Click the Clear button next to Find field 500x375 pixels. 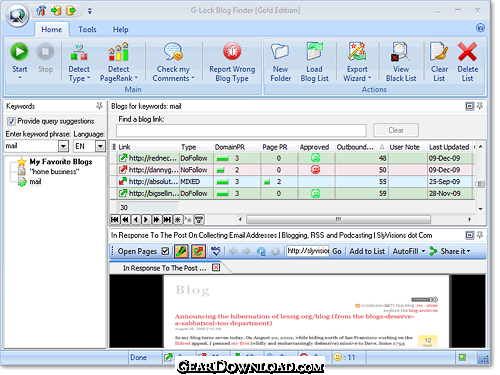tap(396, 130)
